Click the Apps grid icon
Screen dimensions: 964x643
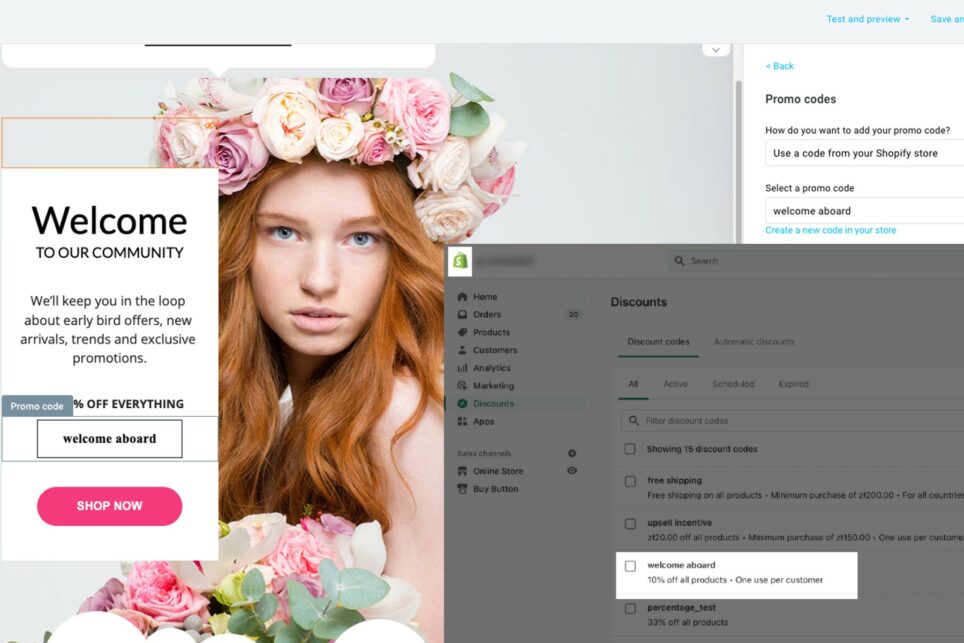click(x=463, y=421)
